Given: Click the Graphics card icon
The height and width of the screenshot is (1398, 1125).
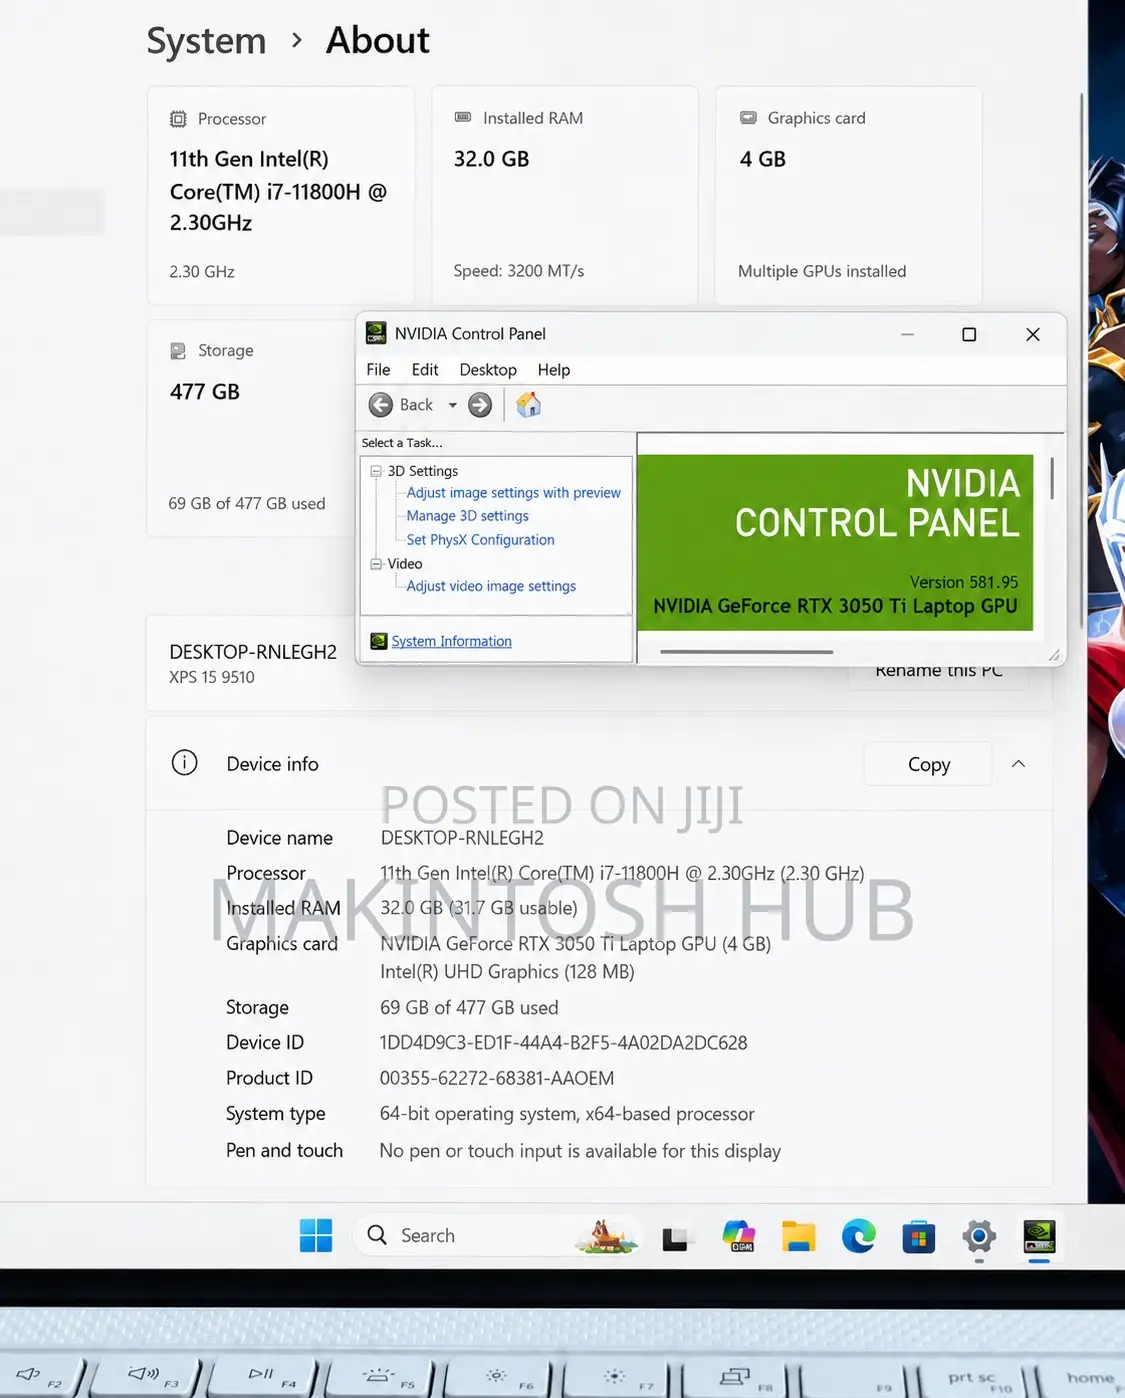Looking at the screenshot, I should (x=748, y=118).
